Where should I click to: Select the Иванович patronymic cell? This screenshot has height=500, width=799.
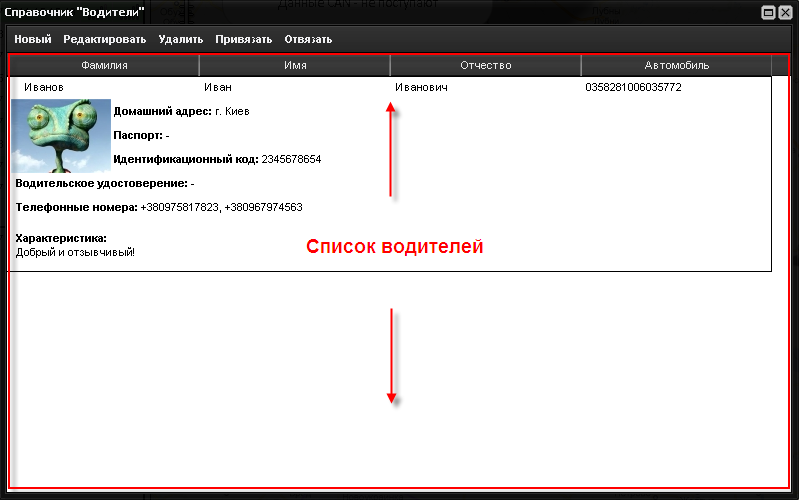point(421,88)
